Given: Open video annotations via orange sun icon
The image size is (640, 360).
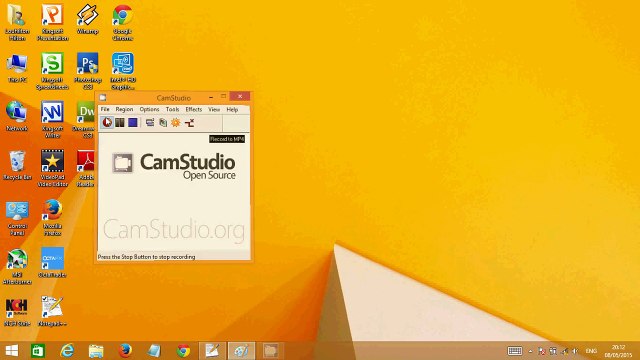Looking at the screenshot, I should tap(176, 122).
